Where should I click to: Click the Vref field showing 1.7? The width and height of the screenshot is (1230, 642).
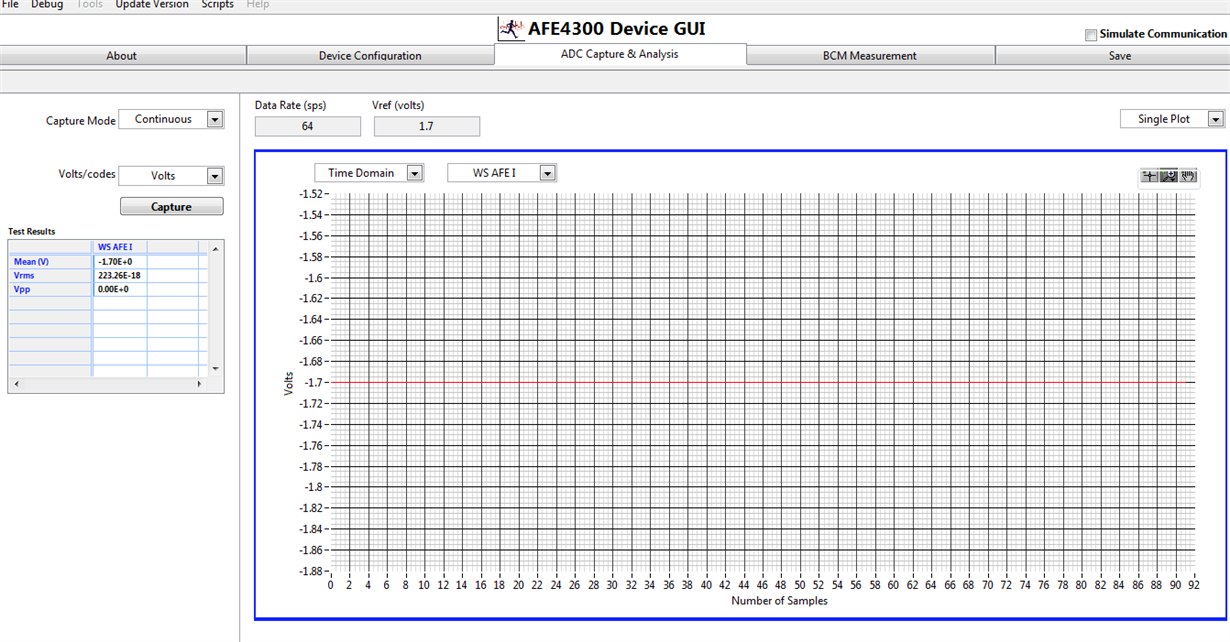click(427, 127)
